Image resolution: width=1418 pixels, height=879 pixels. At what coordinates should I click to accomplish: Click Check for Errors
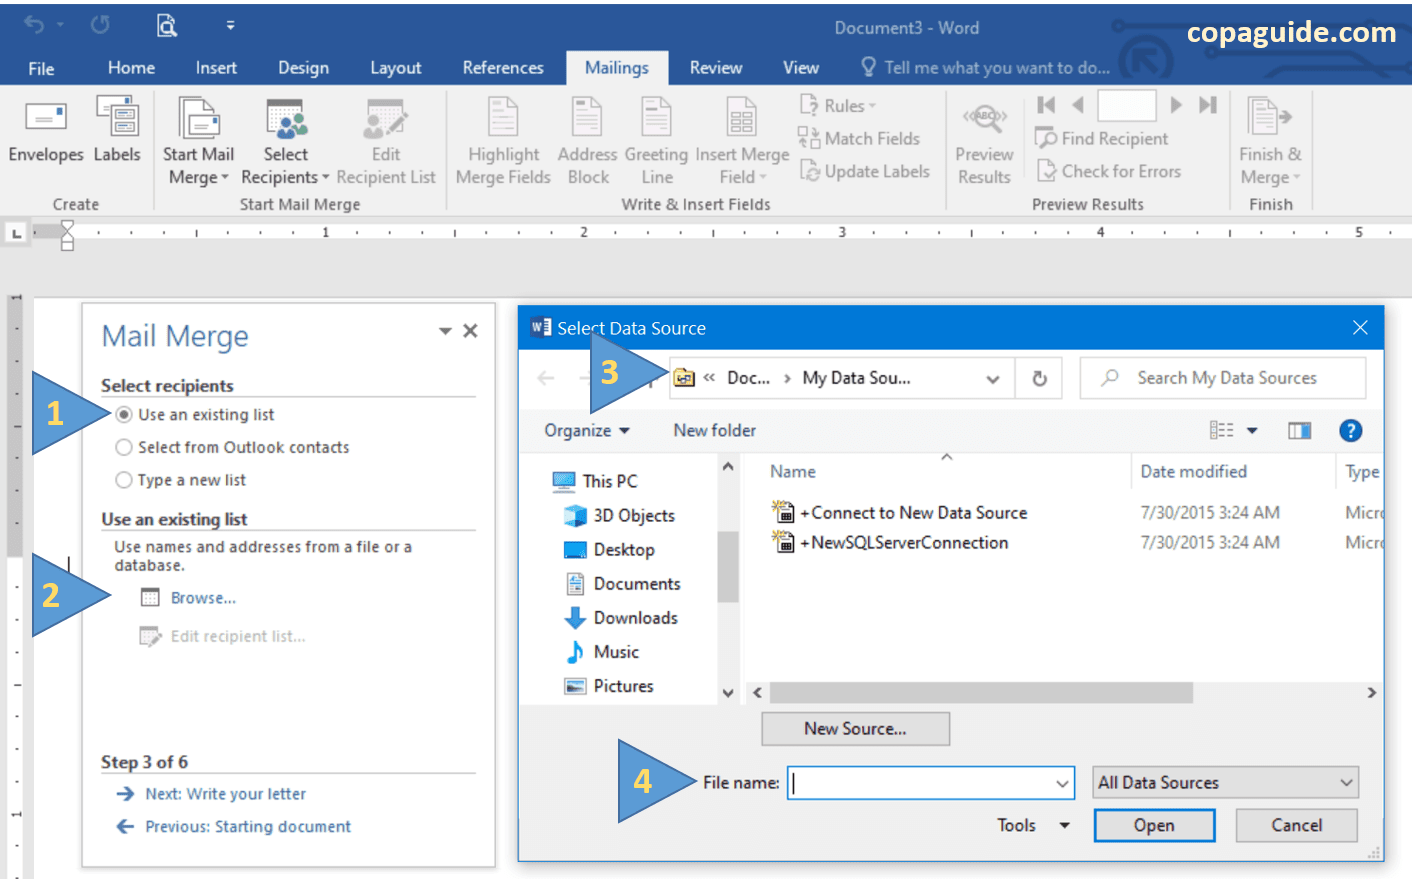1109,171
